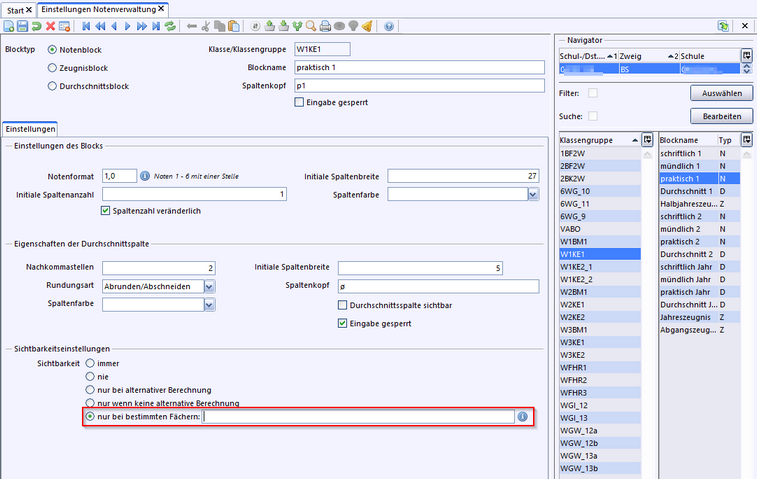Screen dimensions: 757x479
Task: Click the Auswählen button
Action: (721, 93)
